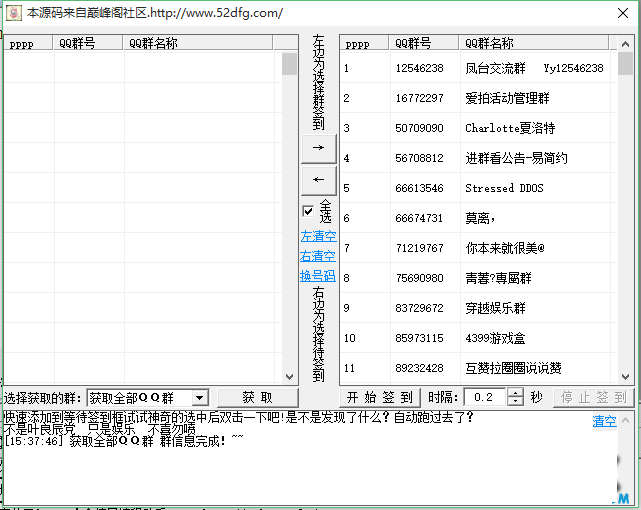
Task: Click left list QQ群名称 column header
Action: (198, 43)
